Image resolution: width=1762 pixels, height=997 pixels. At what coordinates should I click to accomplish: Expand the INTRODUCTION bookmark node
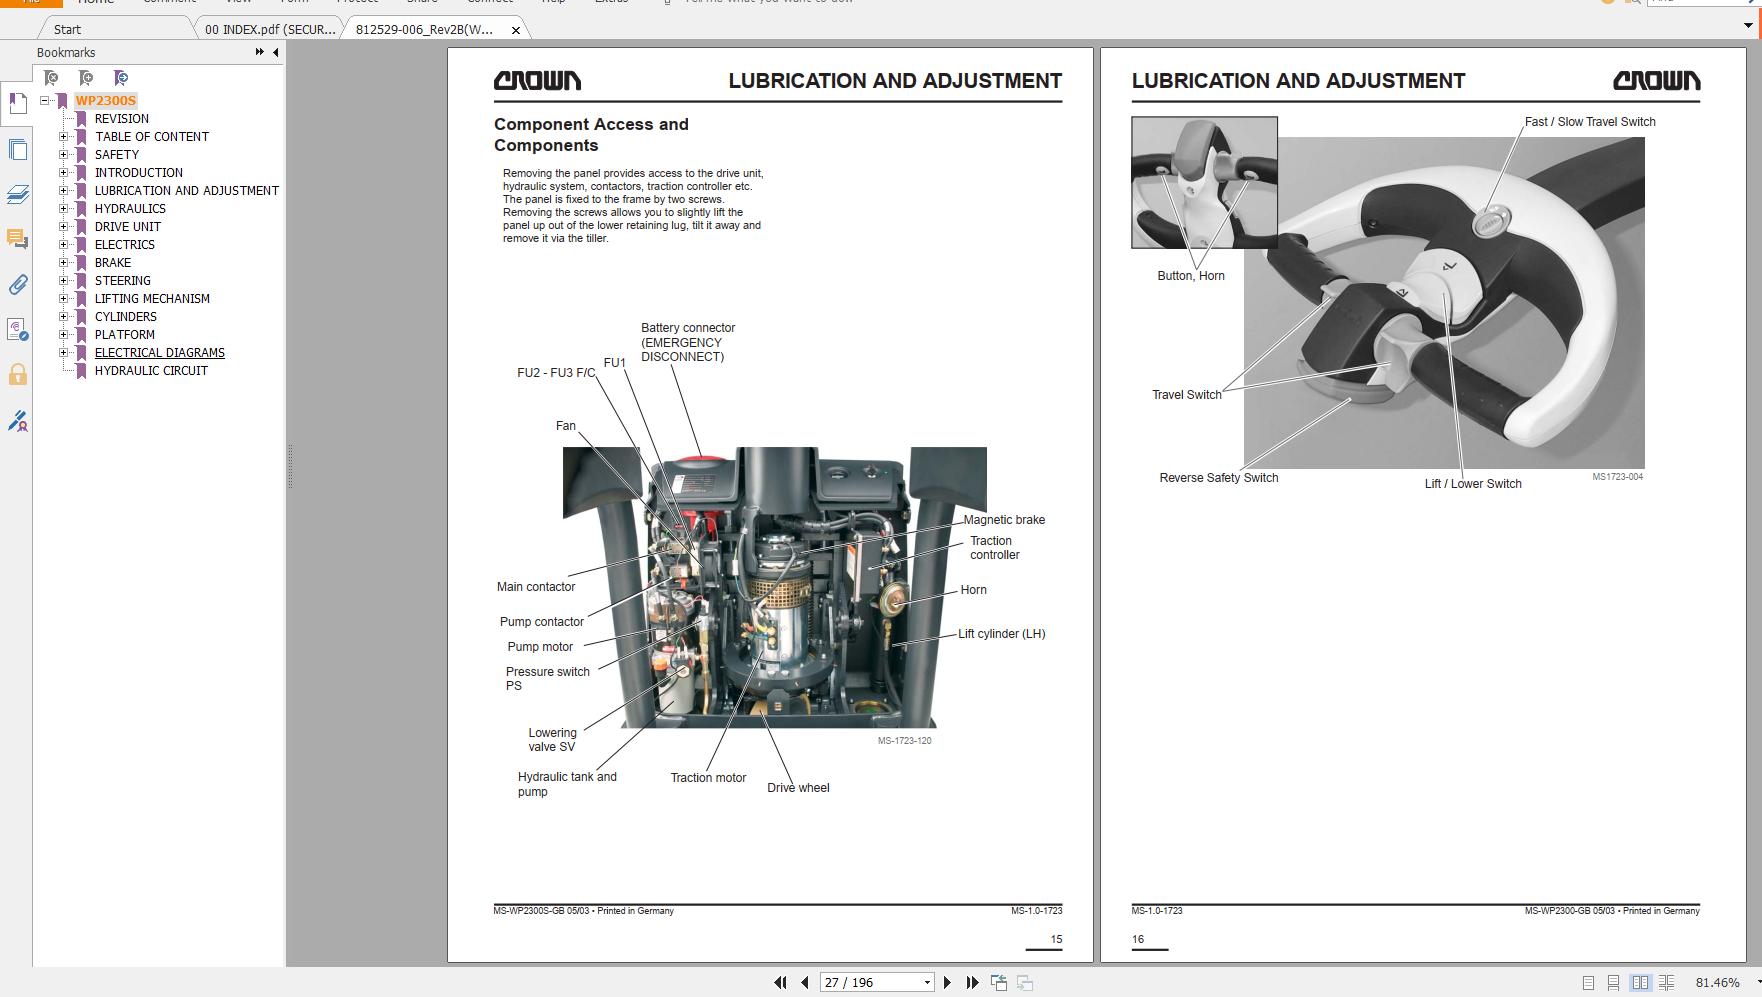click(64, 172)
